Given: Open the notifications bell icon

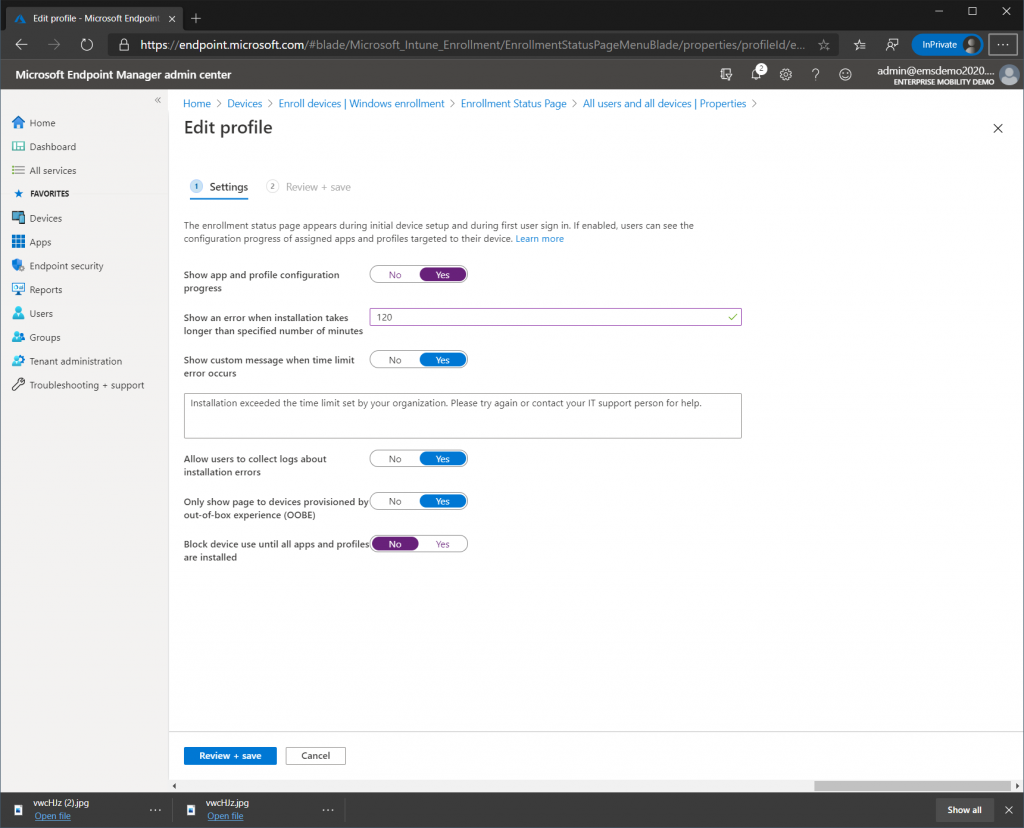Looking at the screenshot, I should [756, 74].
